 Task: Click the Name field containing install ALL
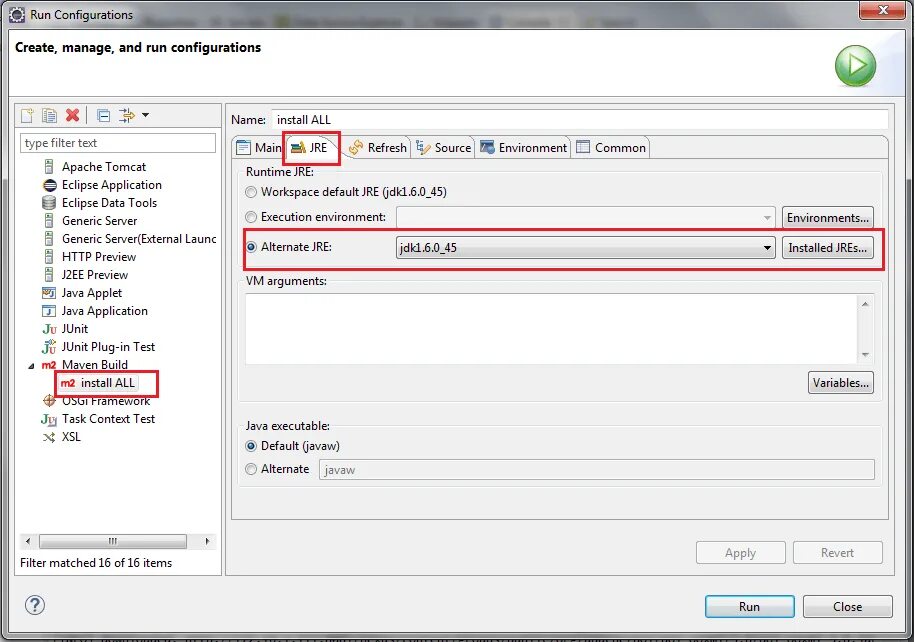579,120
